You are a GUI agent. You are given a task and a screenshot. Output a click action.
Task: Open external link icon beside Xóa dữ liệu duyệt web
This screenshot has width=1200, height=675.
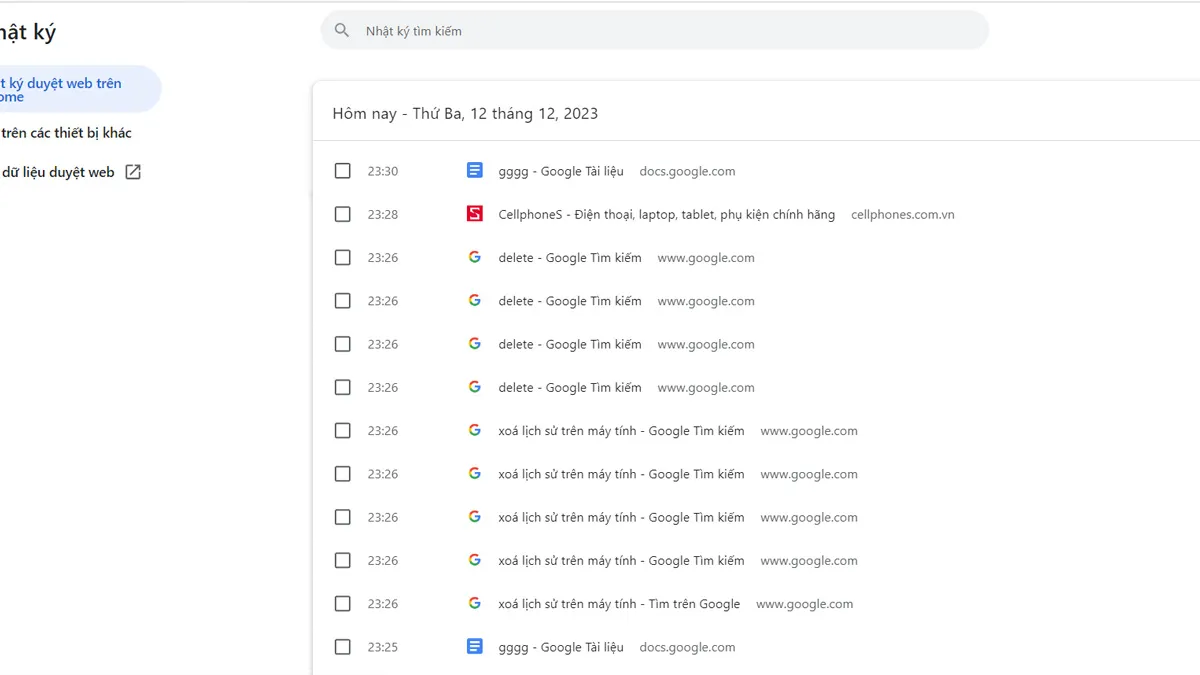click(132, 171)
